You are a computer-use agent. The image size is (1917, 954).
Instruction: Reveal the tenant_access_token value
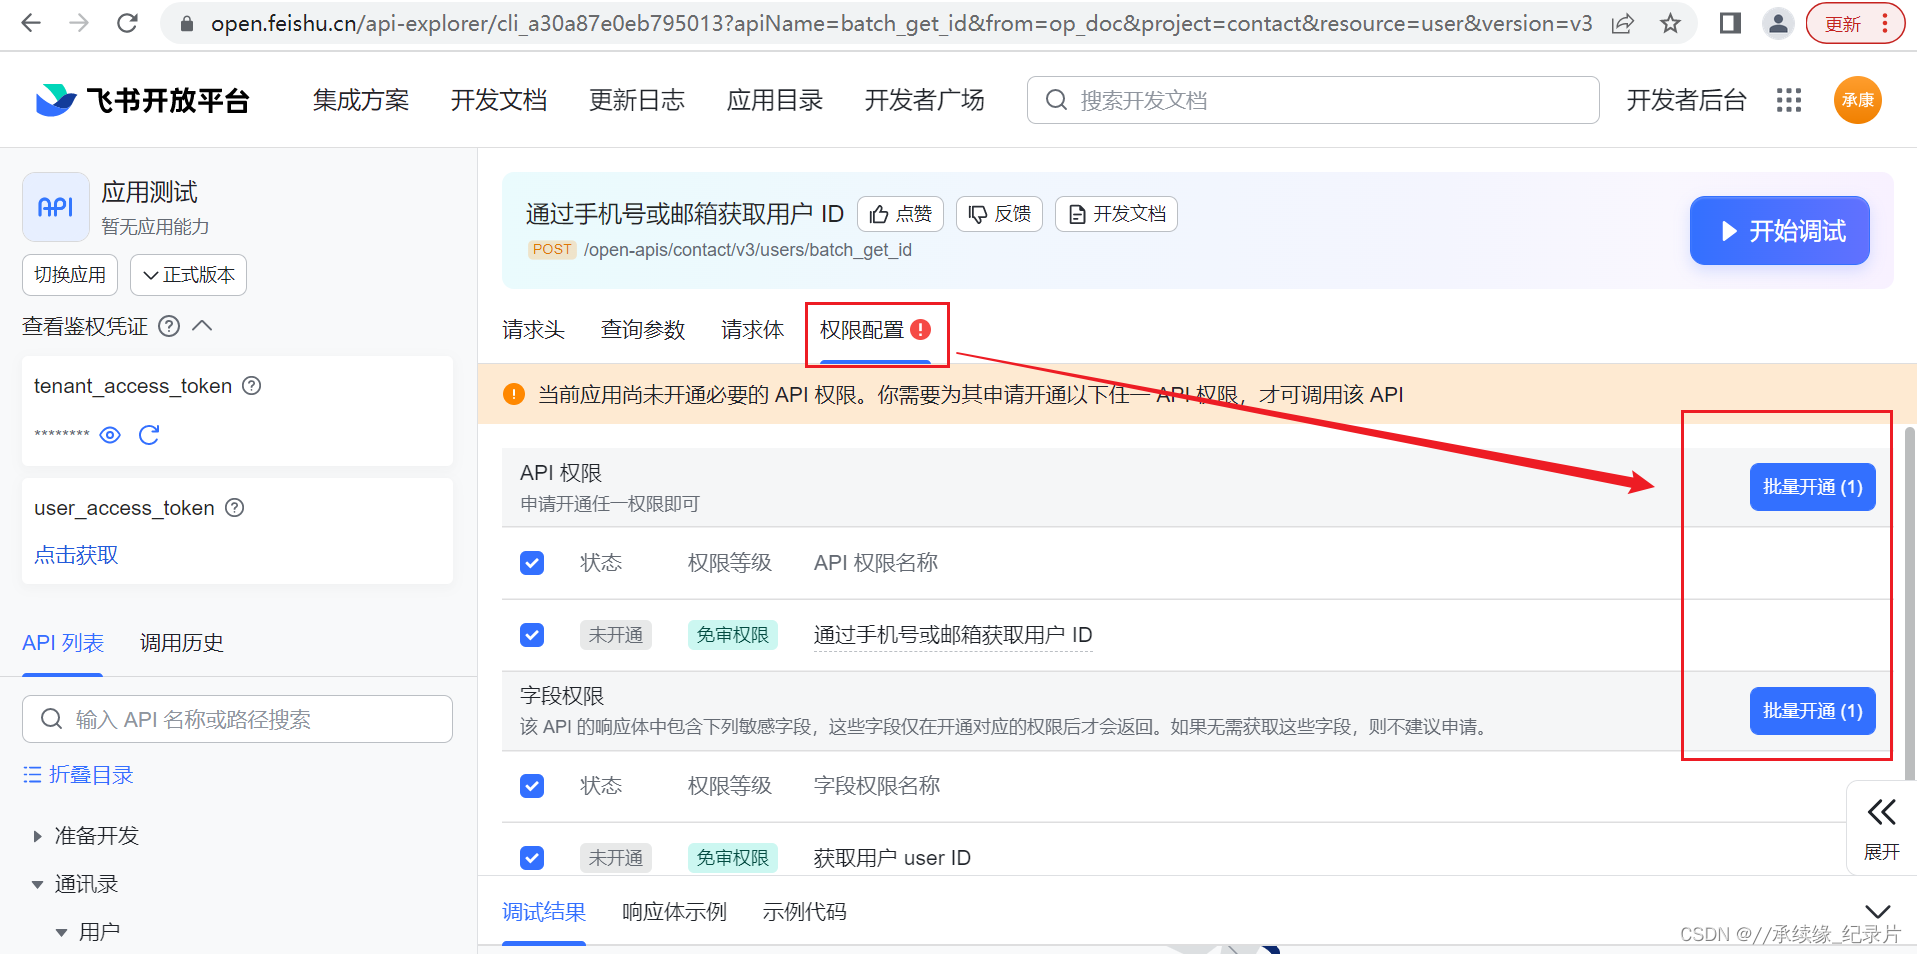point(110,435)
